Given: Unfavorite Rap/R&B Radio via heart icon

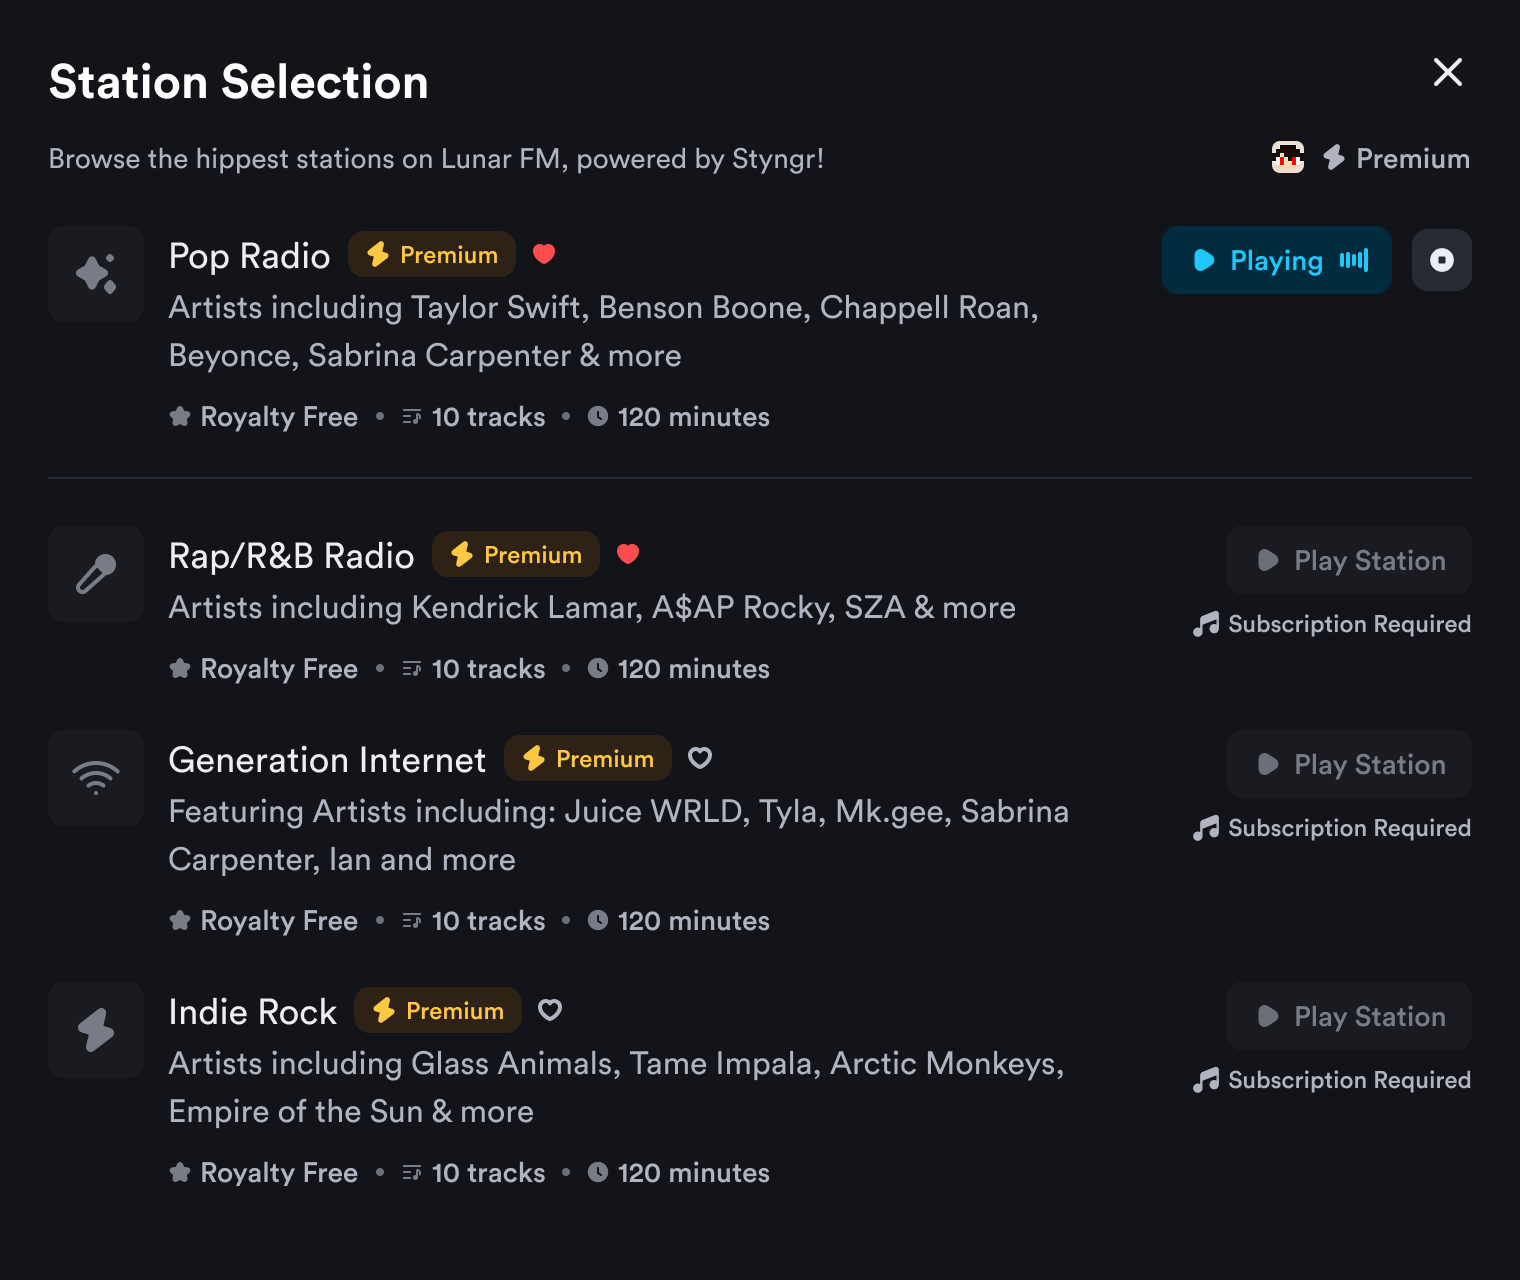Looking at the screenshot, I should pos(628,554).
